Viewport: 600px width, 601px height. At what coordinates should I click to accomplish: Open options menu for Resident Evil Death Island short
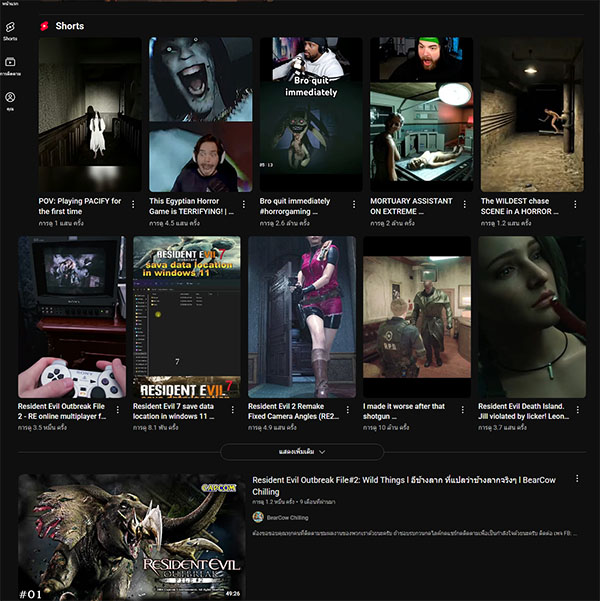pos(578,410)
